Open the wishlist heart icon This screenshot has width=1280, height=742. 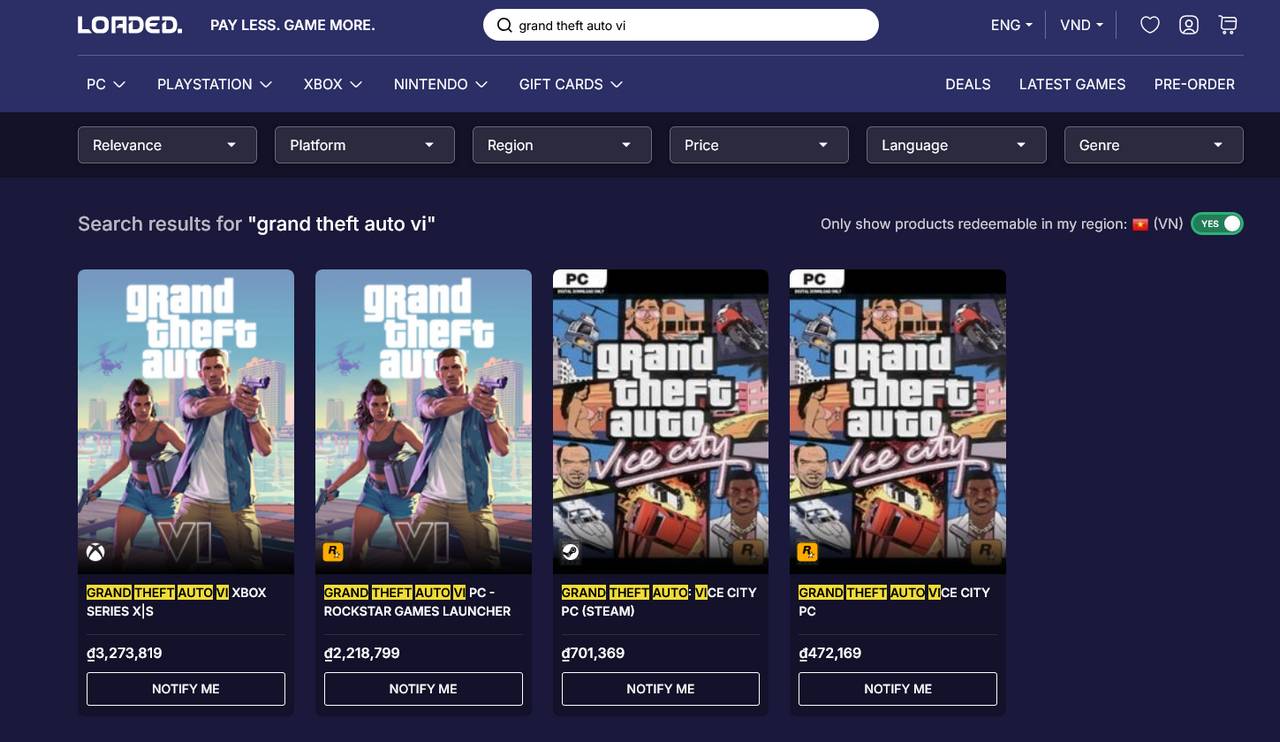[x=1150, y=25]
